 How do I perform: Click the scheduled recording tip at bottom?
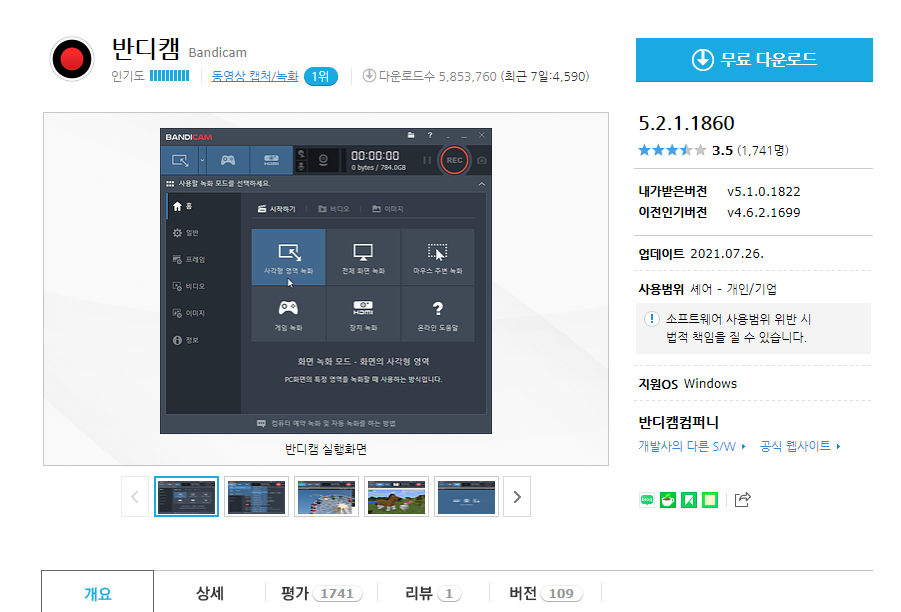[x=326, y=424]
